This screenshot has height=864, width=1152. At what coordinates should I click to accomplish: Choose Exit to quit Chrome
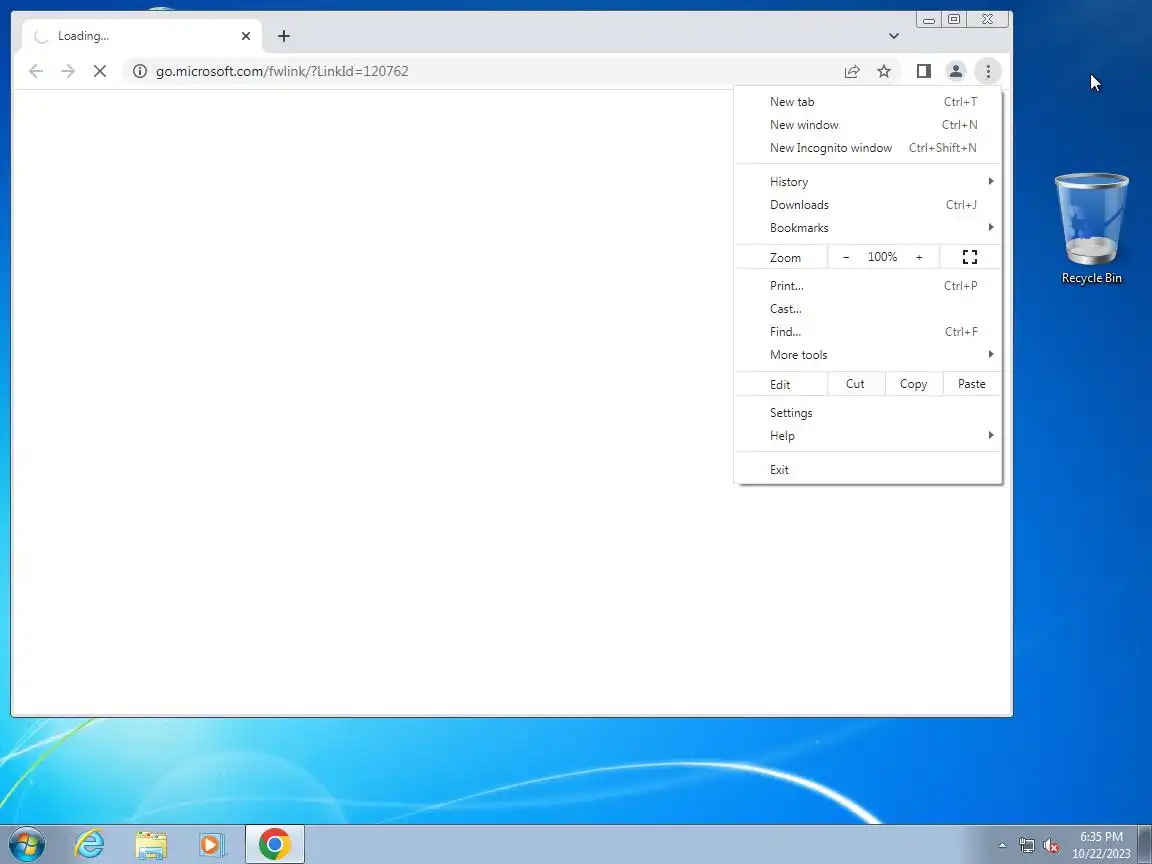click(868, 469)
